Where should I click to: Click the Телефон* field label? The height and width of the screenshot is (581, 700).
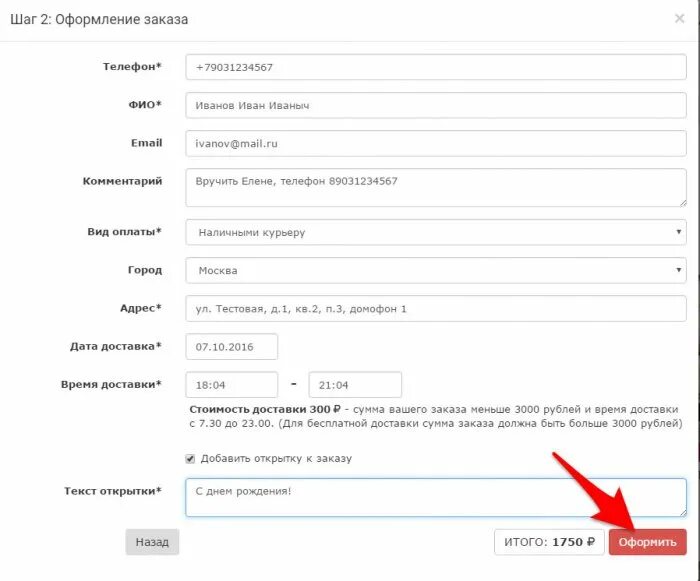[x=132, y=67]
